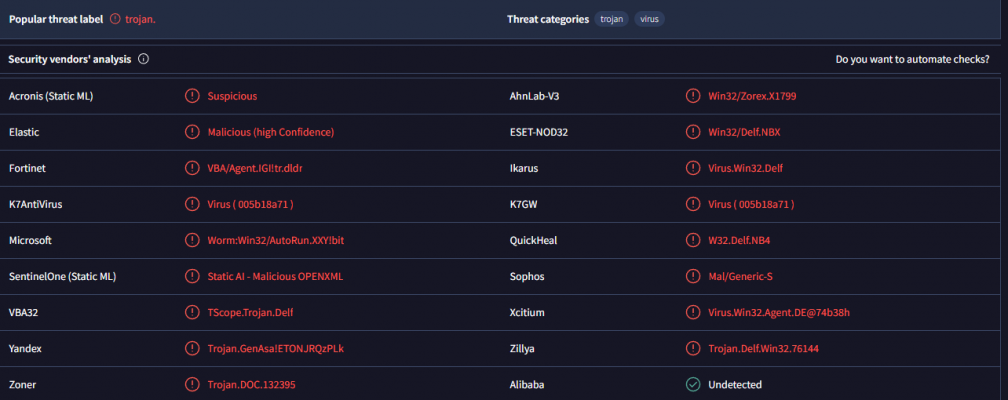Select vendor name Microsoft
Viewport: 1008px width, 400px height.
30,240
